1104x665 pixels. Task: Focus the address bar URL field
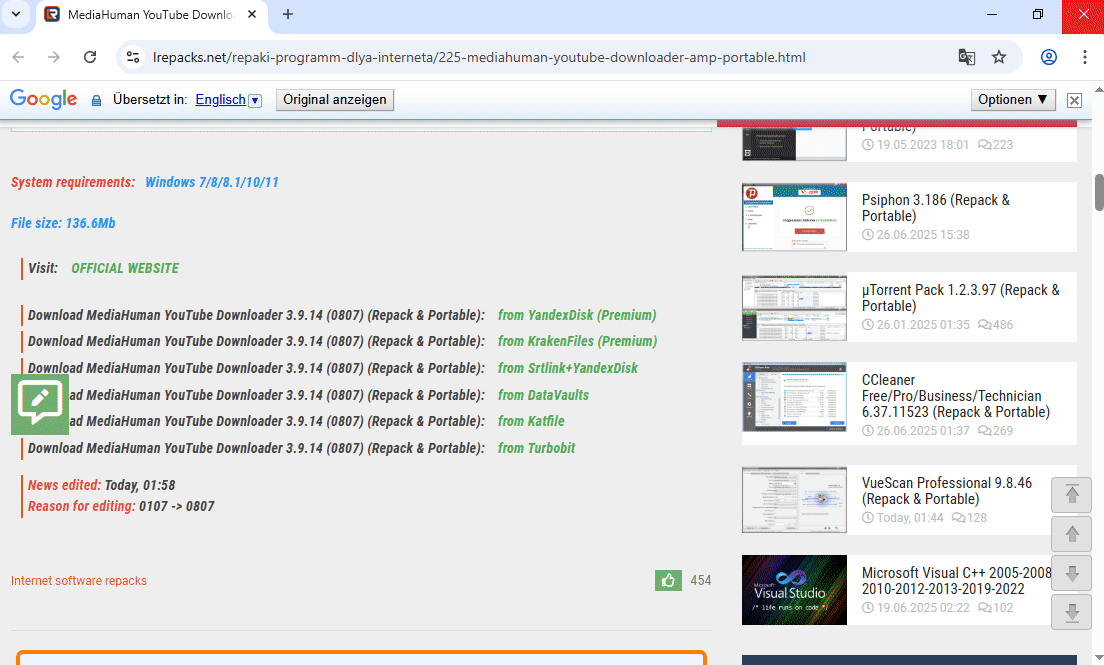click(479, 57)
